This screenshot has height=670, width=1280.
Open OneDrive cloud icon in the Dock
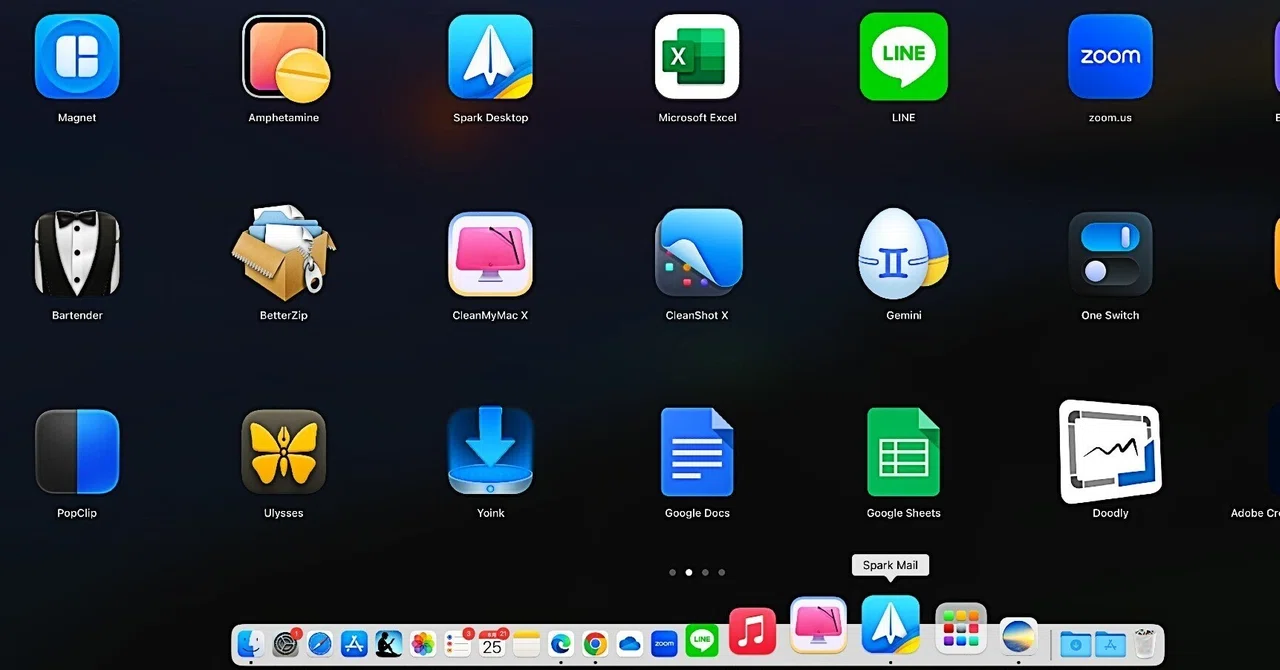tap(630, 644)
